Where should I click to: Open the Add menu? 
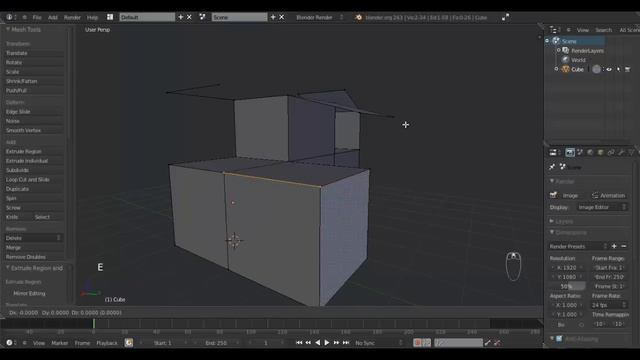pyautogui.click(x=53, y=18)
